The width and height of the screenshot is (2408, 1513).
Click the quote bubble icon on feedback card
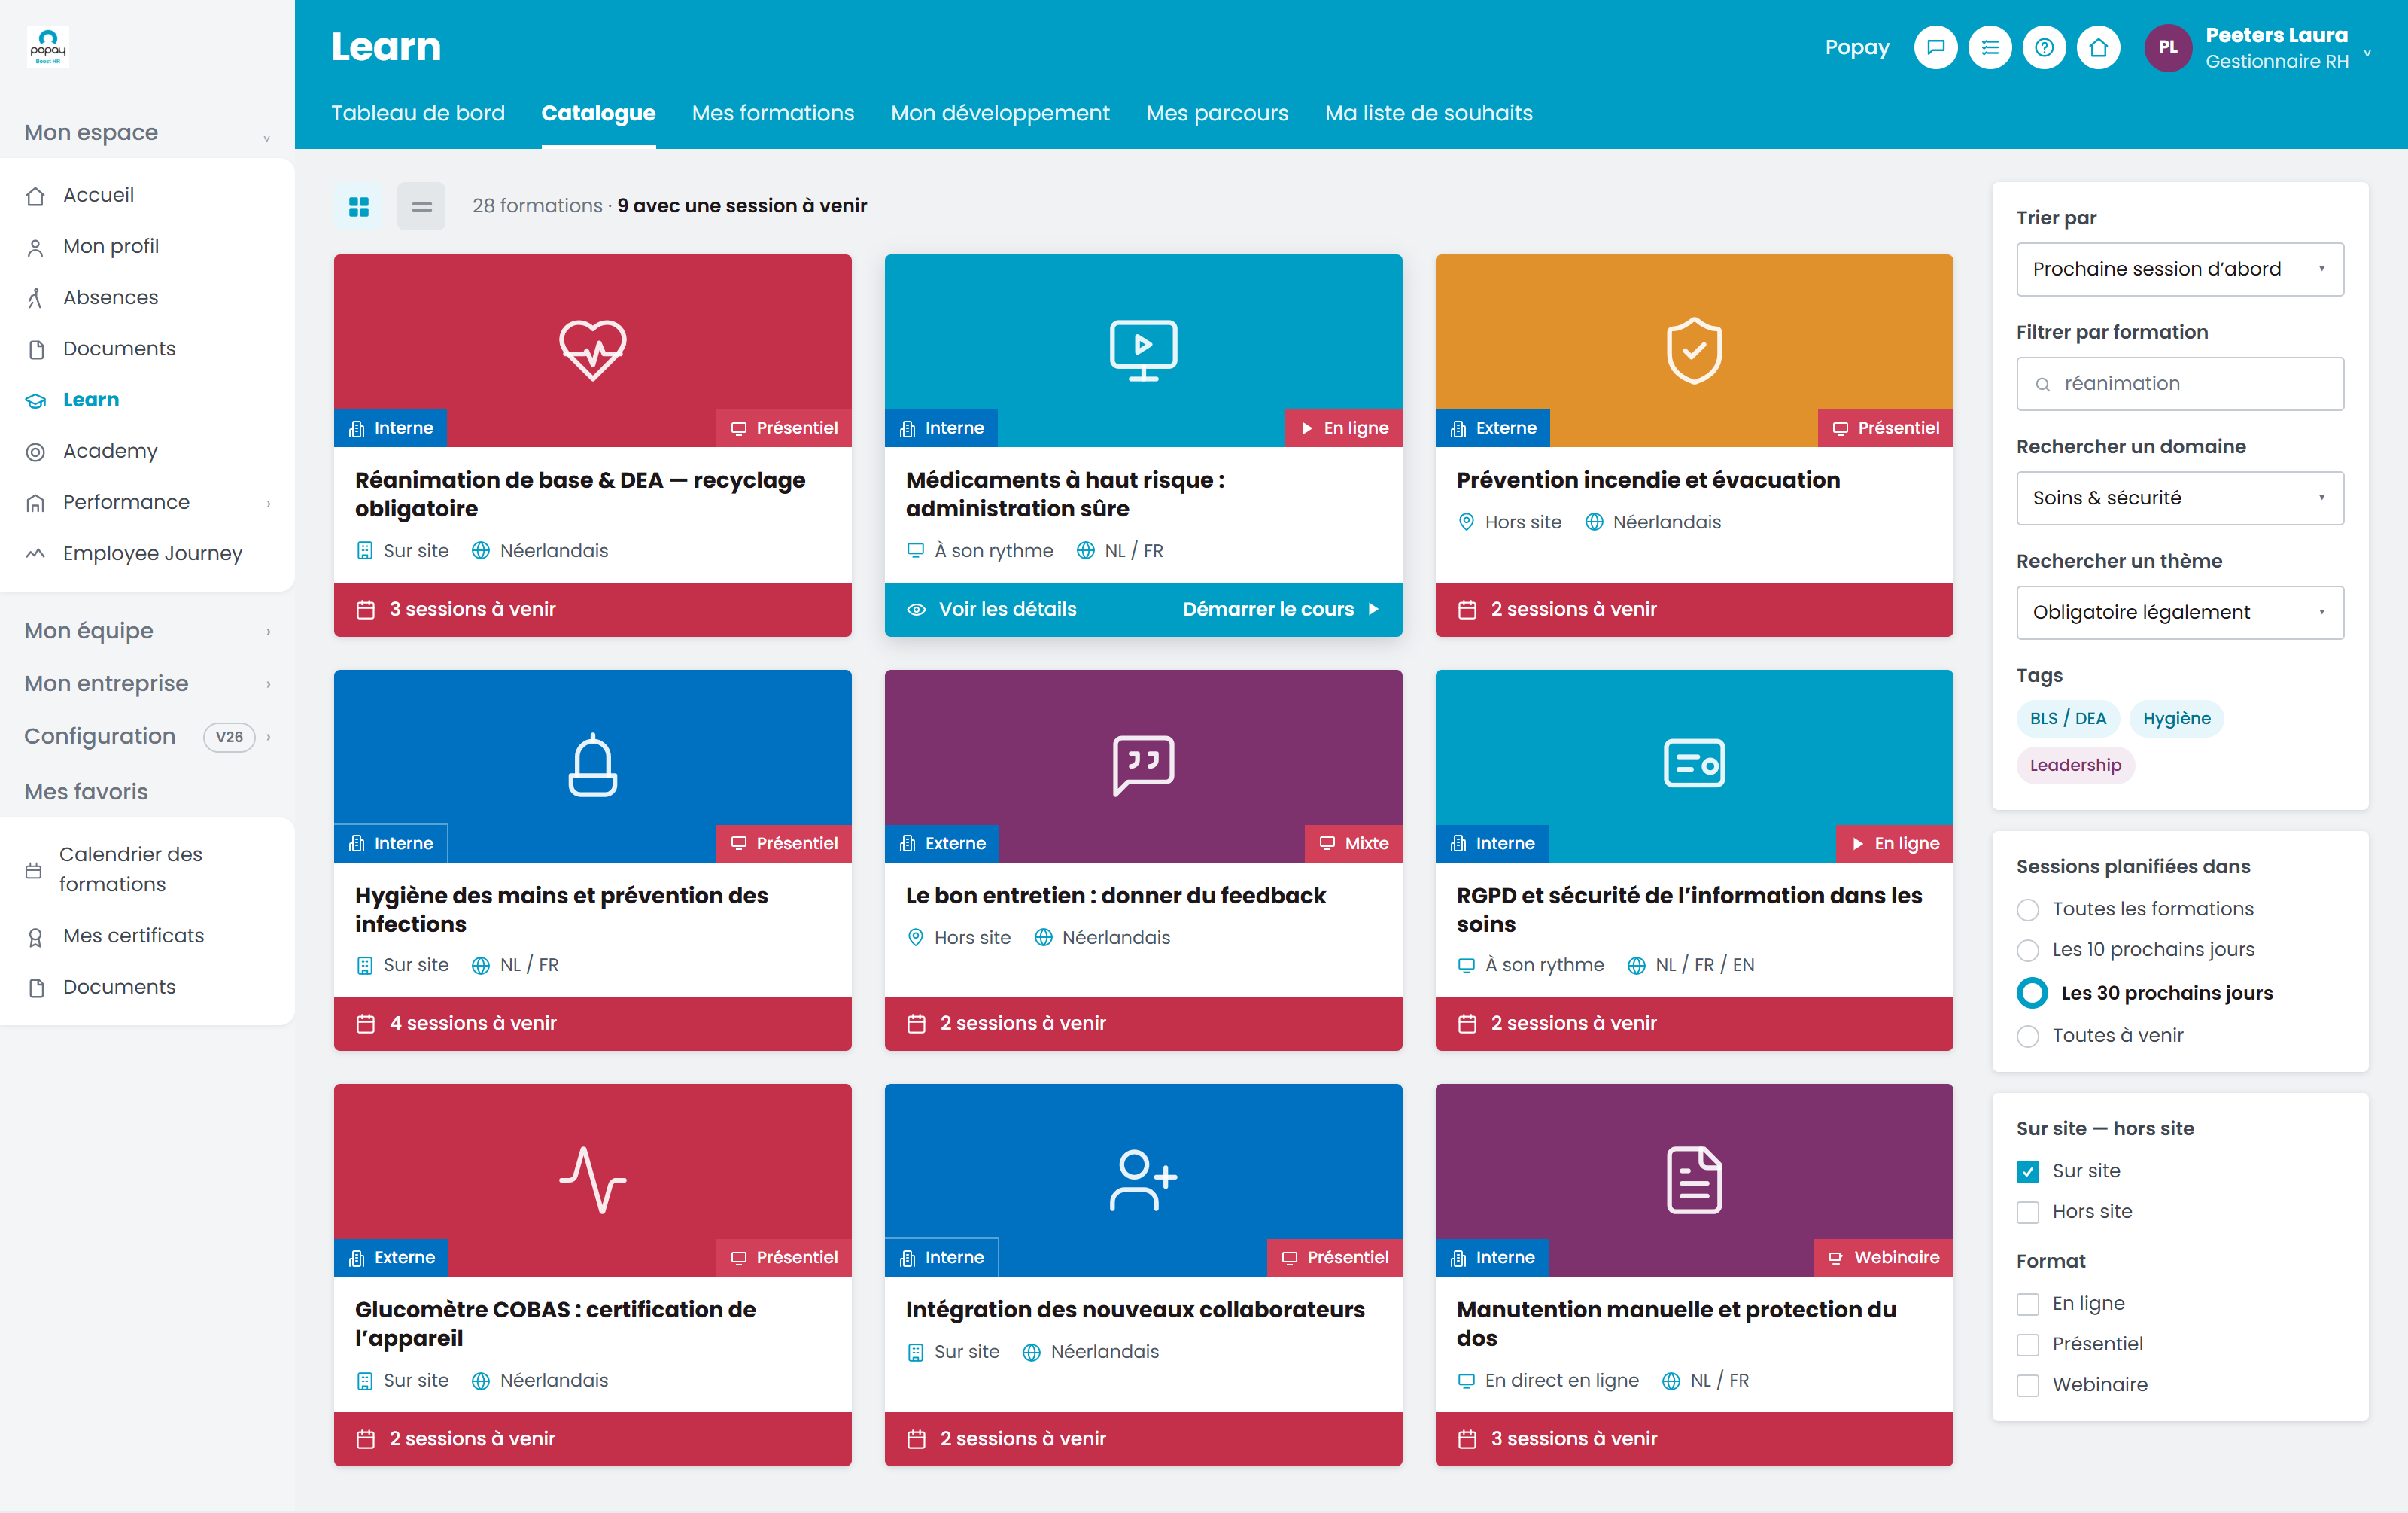tap(1143, 765)
